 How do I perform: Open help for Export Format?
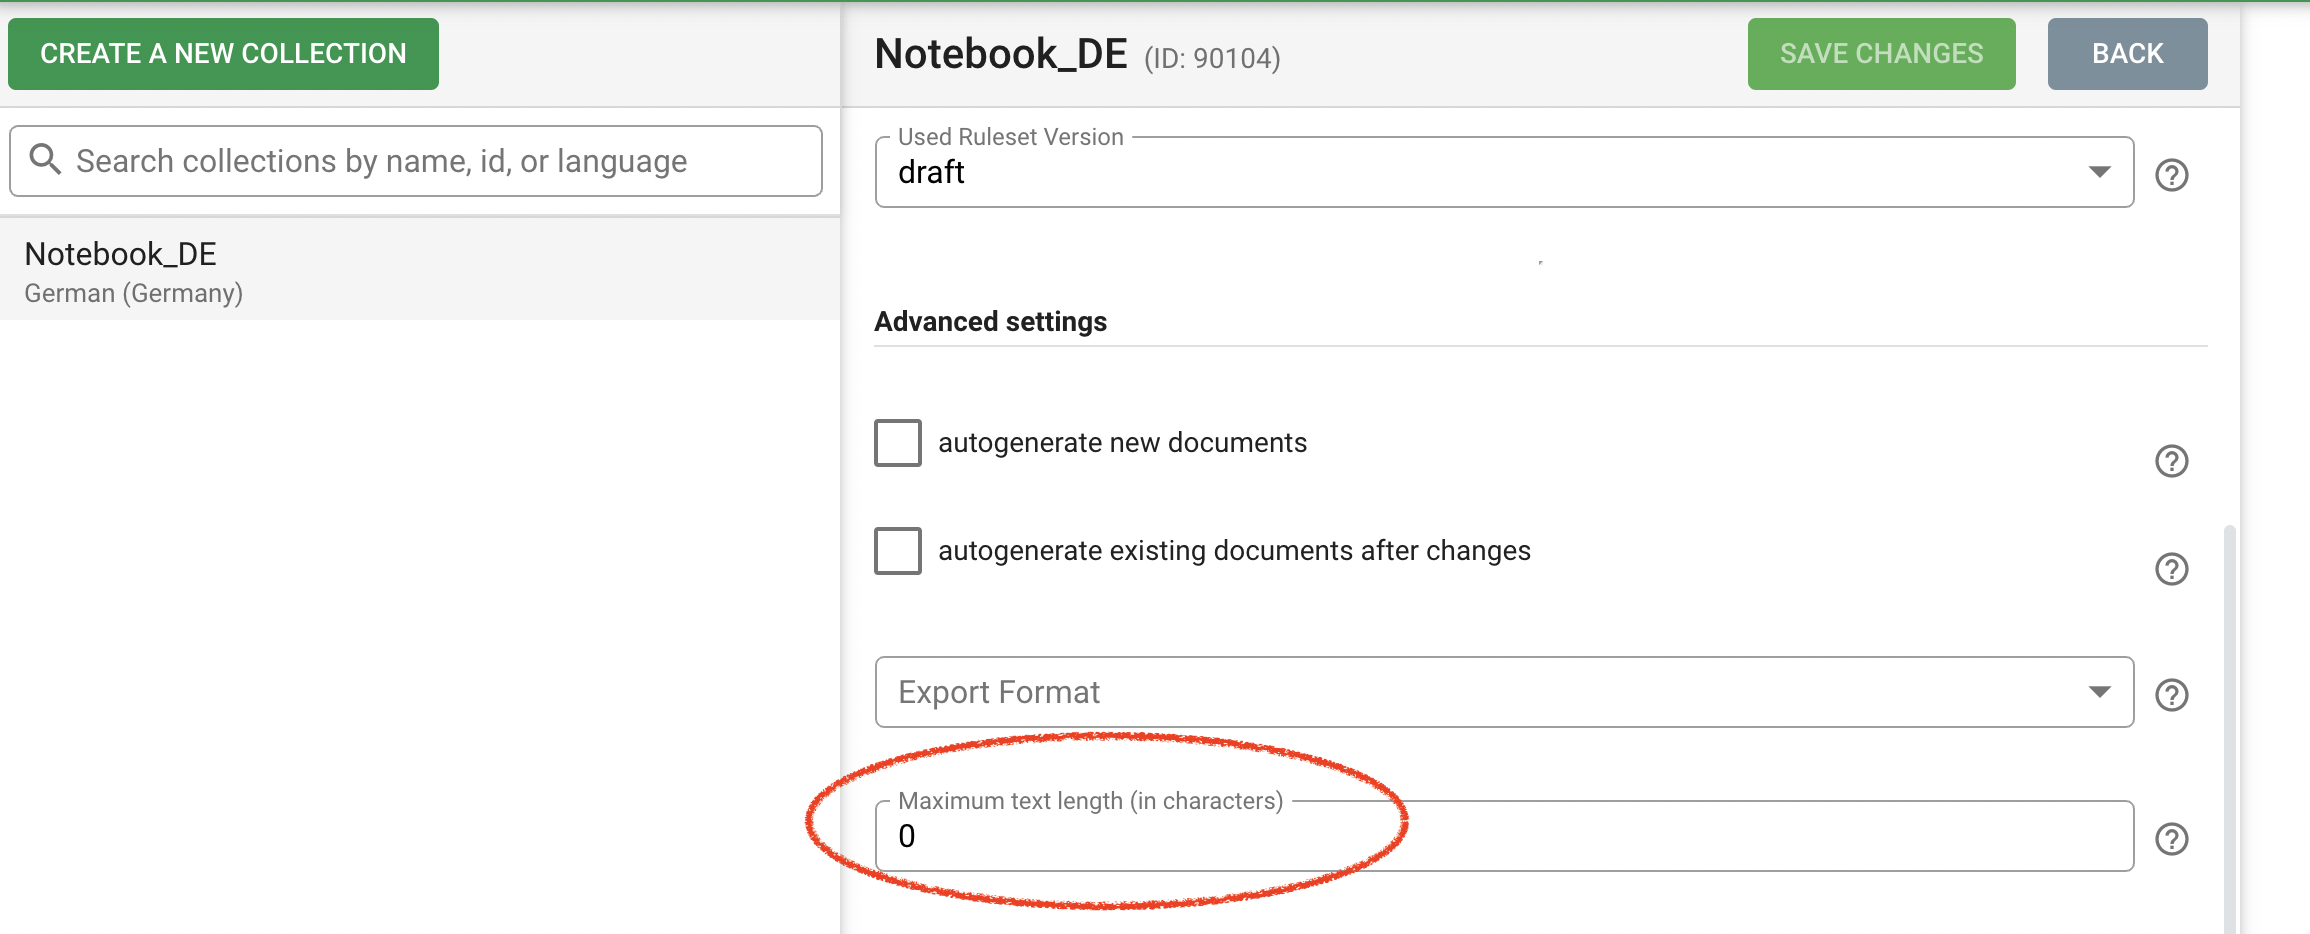[2172, 693]
